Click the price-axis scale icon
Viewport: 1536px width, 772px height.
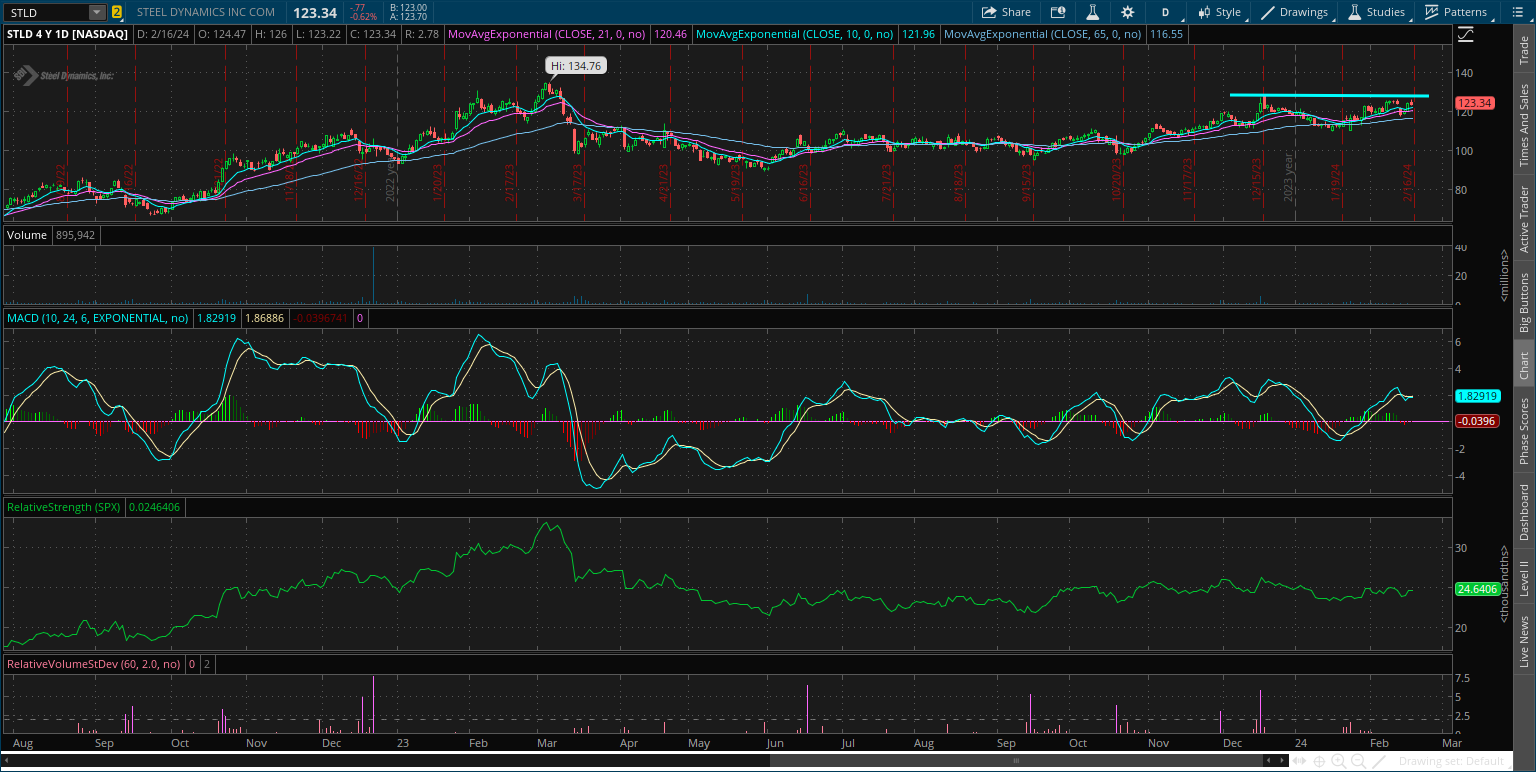tap(1465, 34)
